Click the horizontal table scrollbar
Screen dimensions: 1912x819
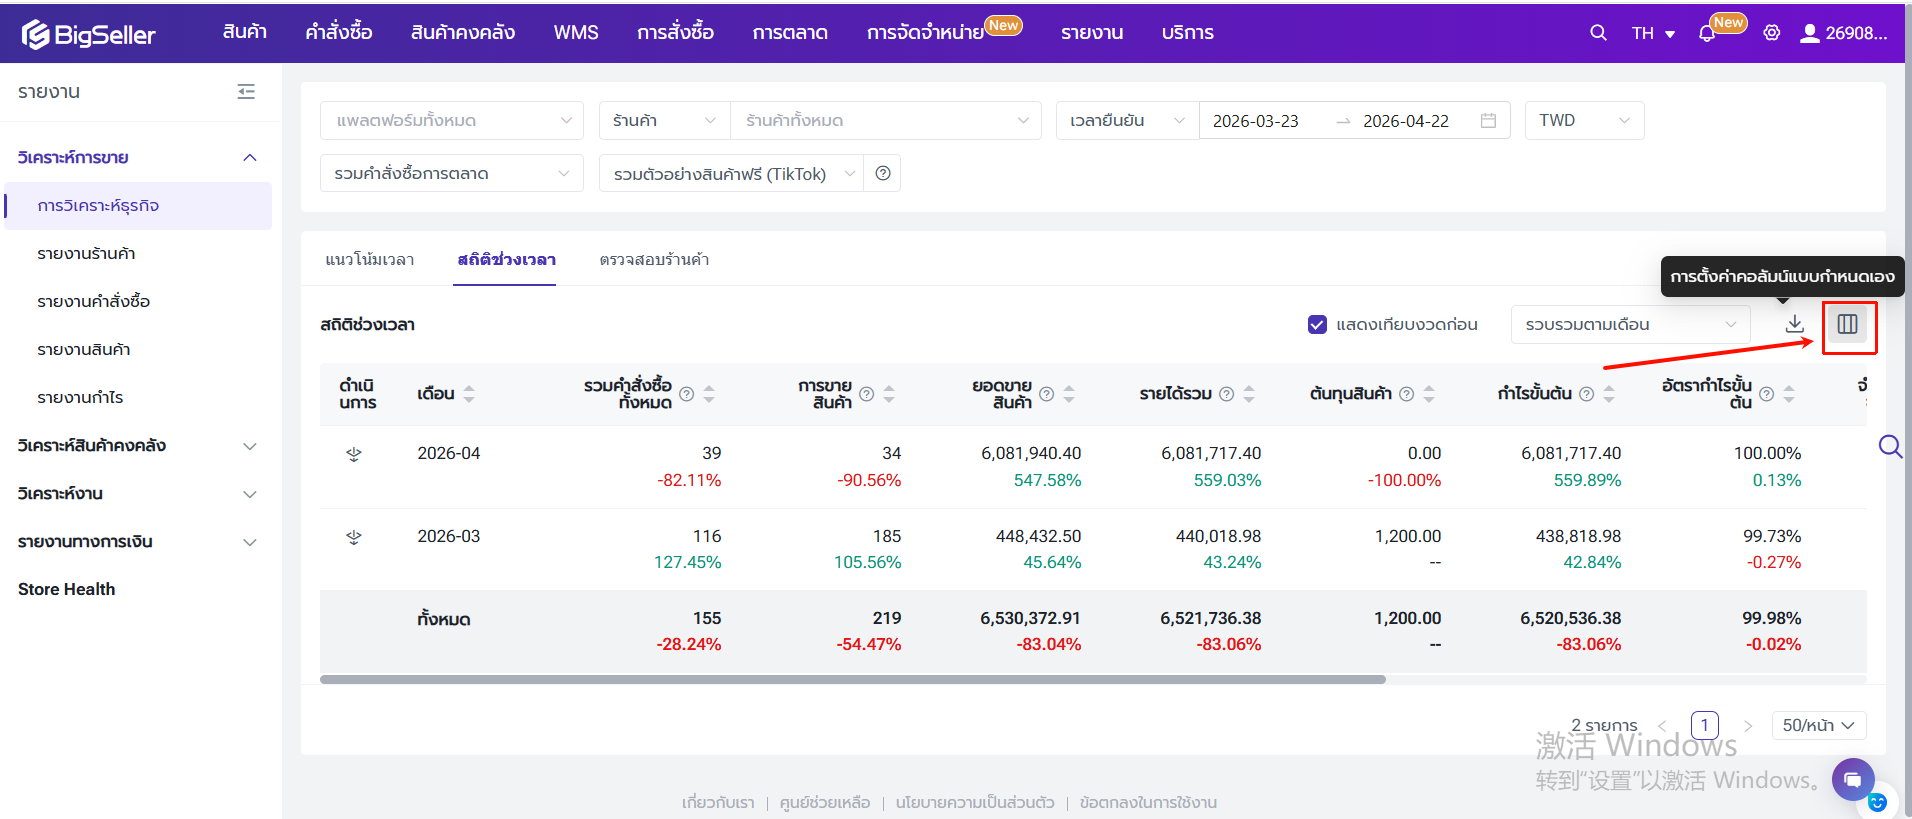tap(853, 679)
